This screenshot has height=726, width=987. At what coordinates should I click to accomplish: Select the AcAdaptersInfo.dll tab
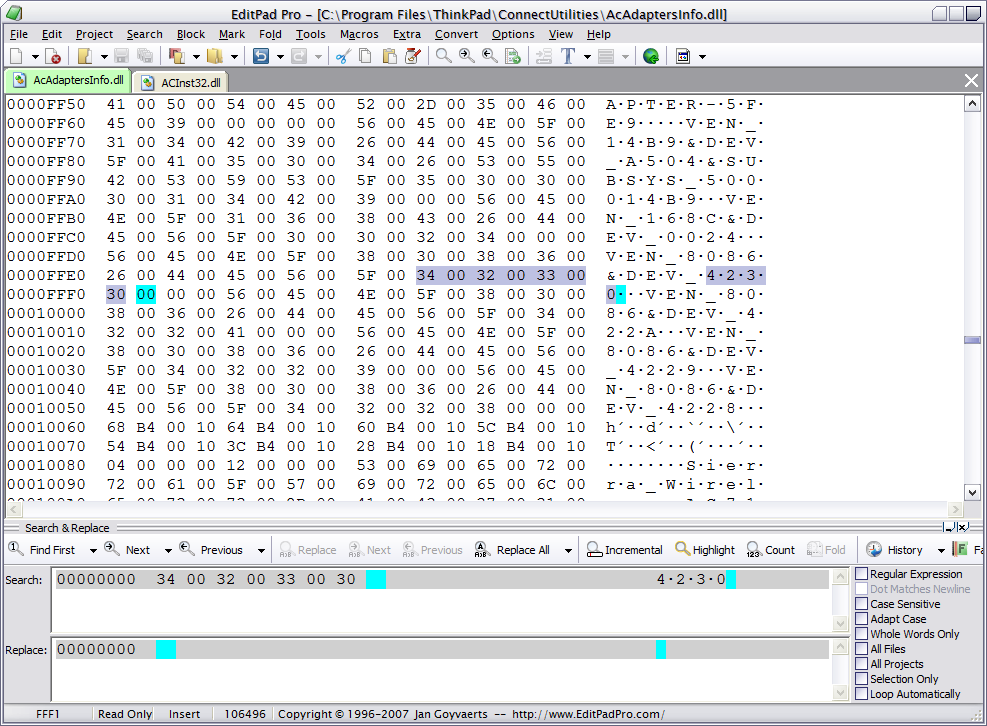[x=69, y=80]
